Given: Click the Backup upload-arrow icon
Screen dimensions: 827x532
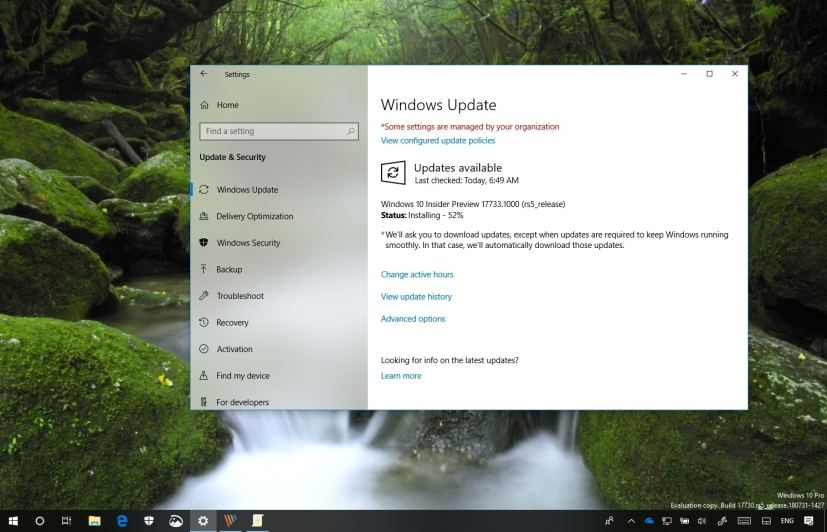Looking at the screenshot, I should [x=204, y=269].
